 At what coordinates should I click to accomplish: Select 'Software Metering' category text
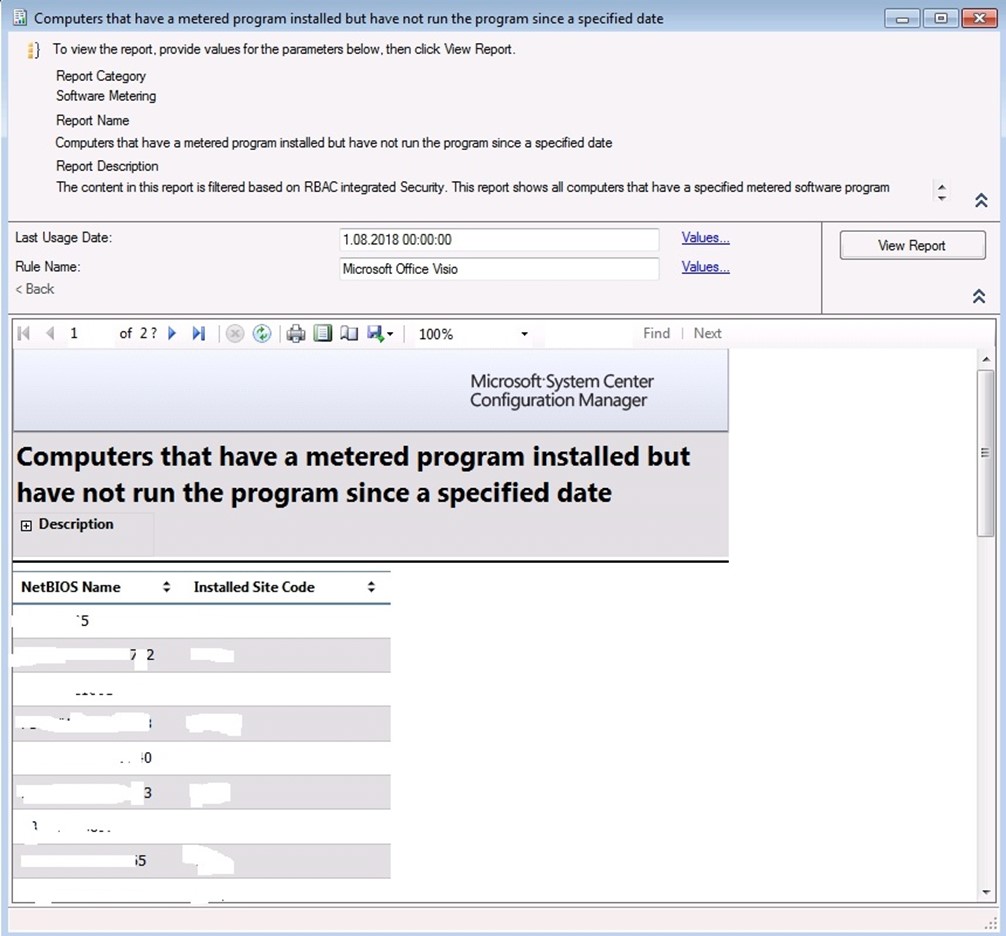click(x=106, y=96)
